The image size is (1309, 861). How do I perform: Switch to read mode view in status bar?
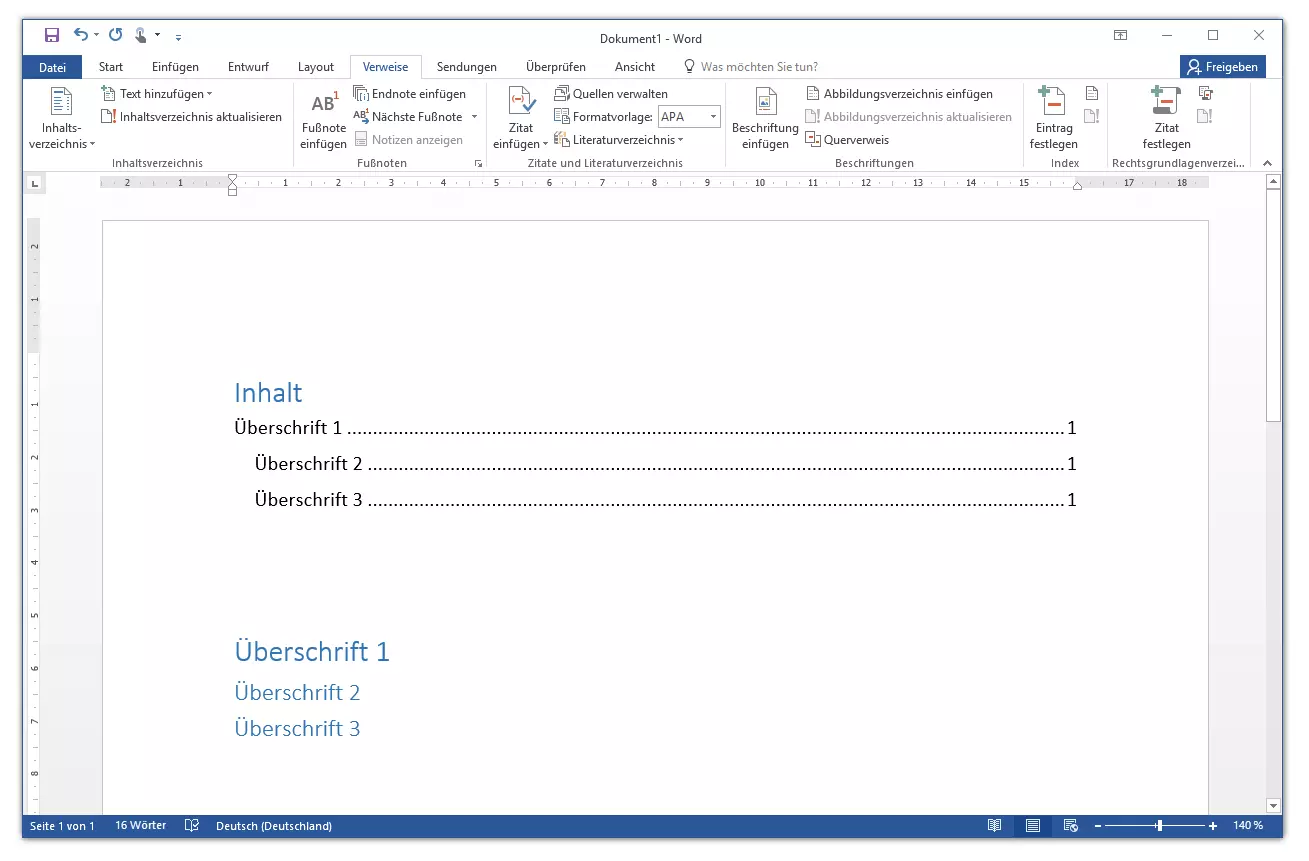click(994, 826)
